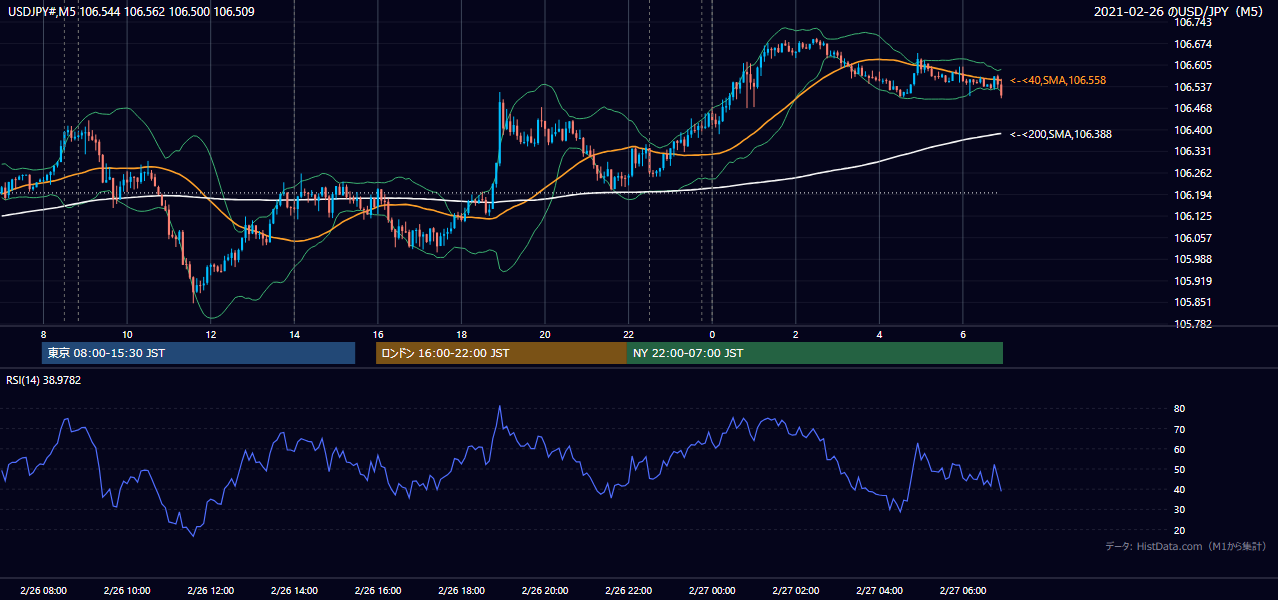Click the HistData.com data source credit

point(1186,547)
